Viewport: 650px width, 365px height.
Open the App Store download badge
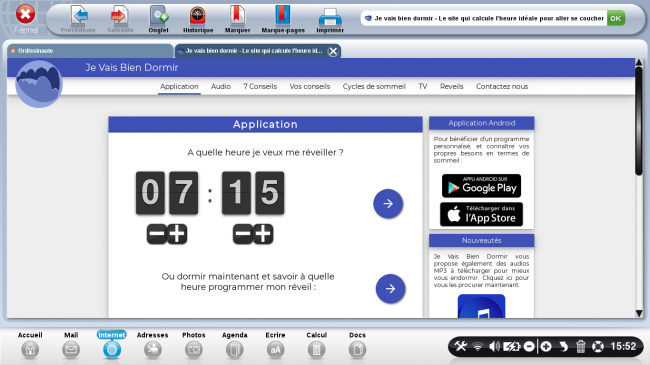pyautogui.click(x=481, y=214)
